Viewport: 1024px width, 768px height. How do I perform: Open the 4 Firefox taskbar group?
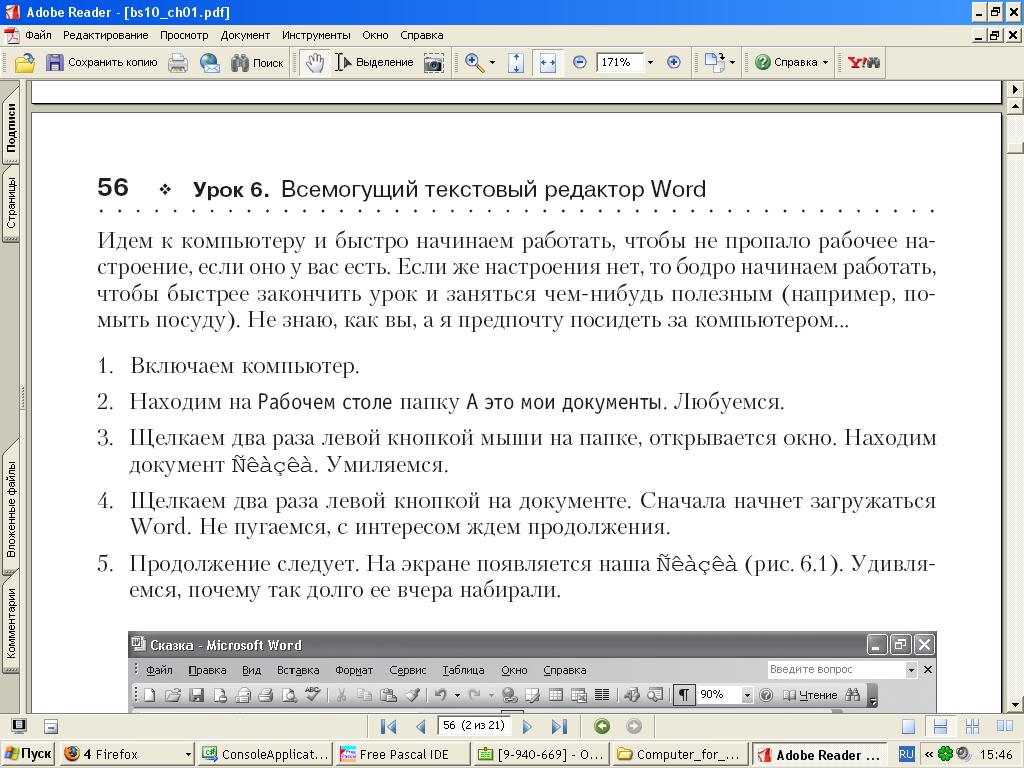127,754
